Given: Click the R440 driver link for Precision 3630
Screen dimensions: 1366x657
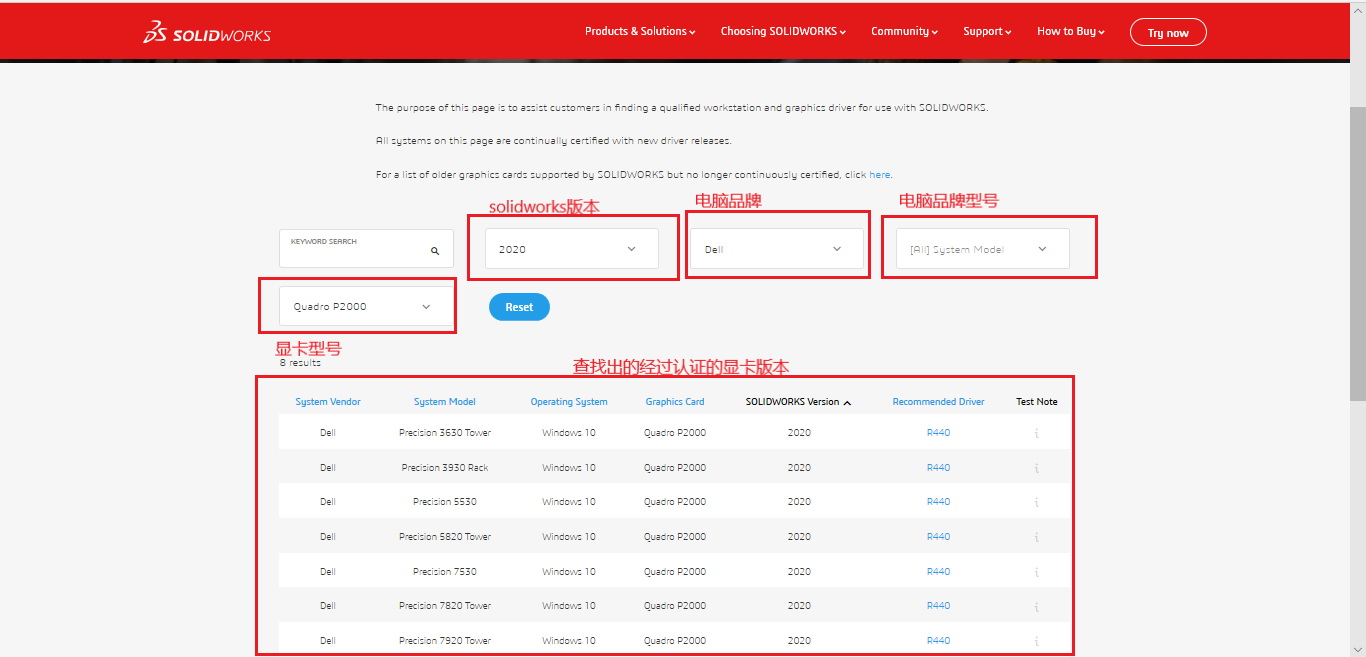Looking at the screenshot, I should (938, 433).
